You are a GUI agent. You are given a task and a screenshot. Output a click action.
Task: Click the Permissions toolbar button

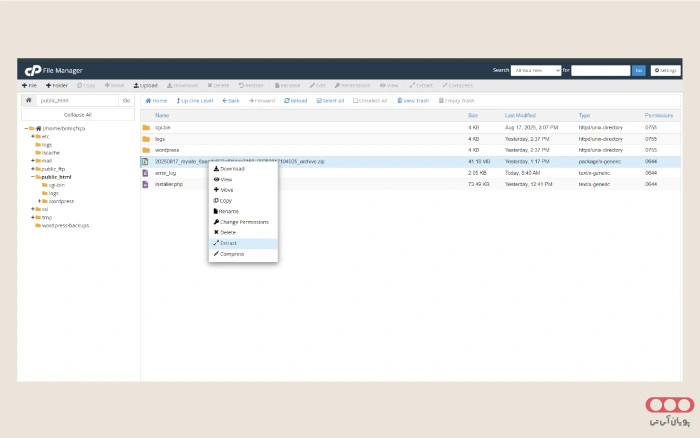tap(353, 85)
